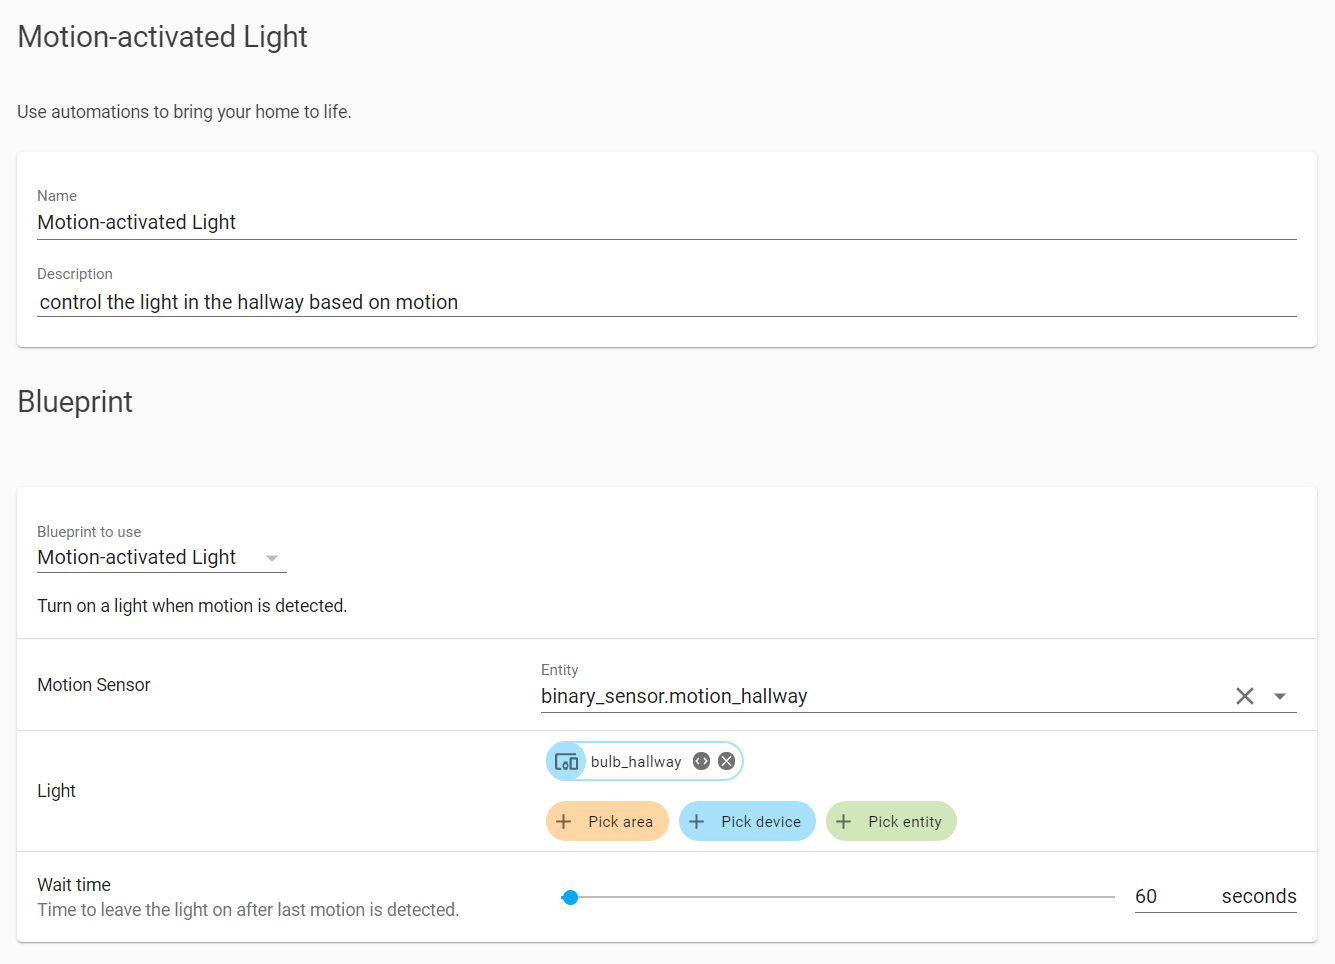This screenshot has width=1335, height=964.
Task: Clear the Motion Sensor entity with the X icon
Action: (1244, 695)
